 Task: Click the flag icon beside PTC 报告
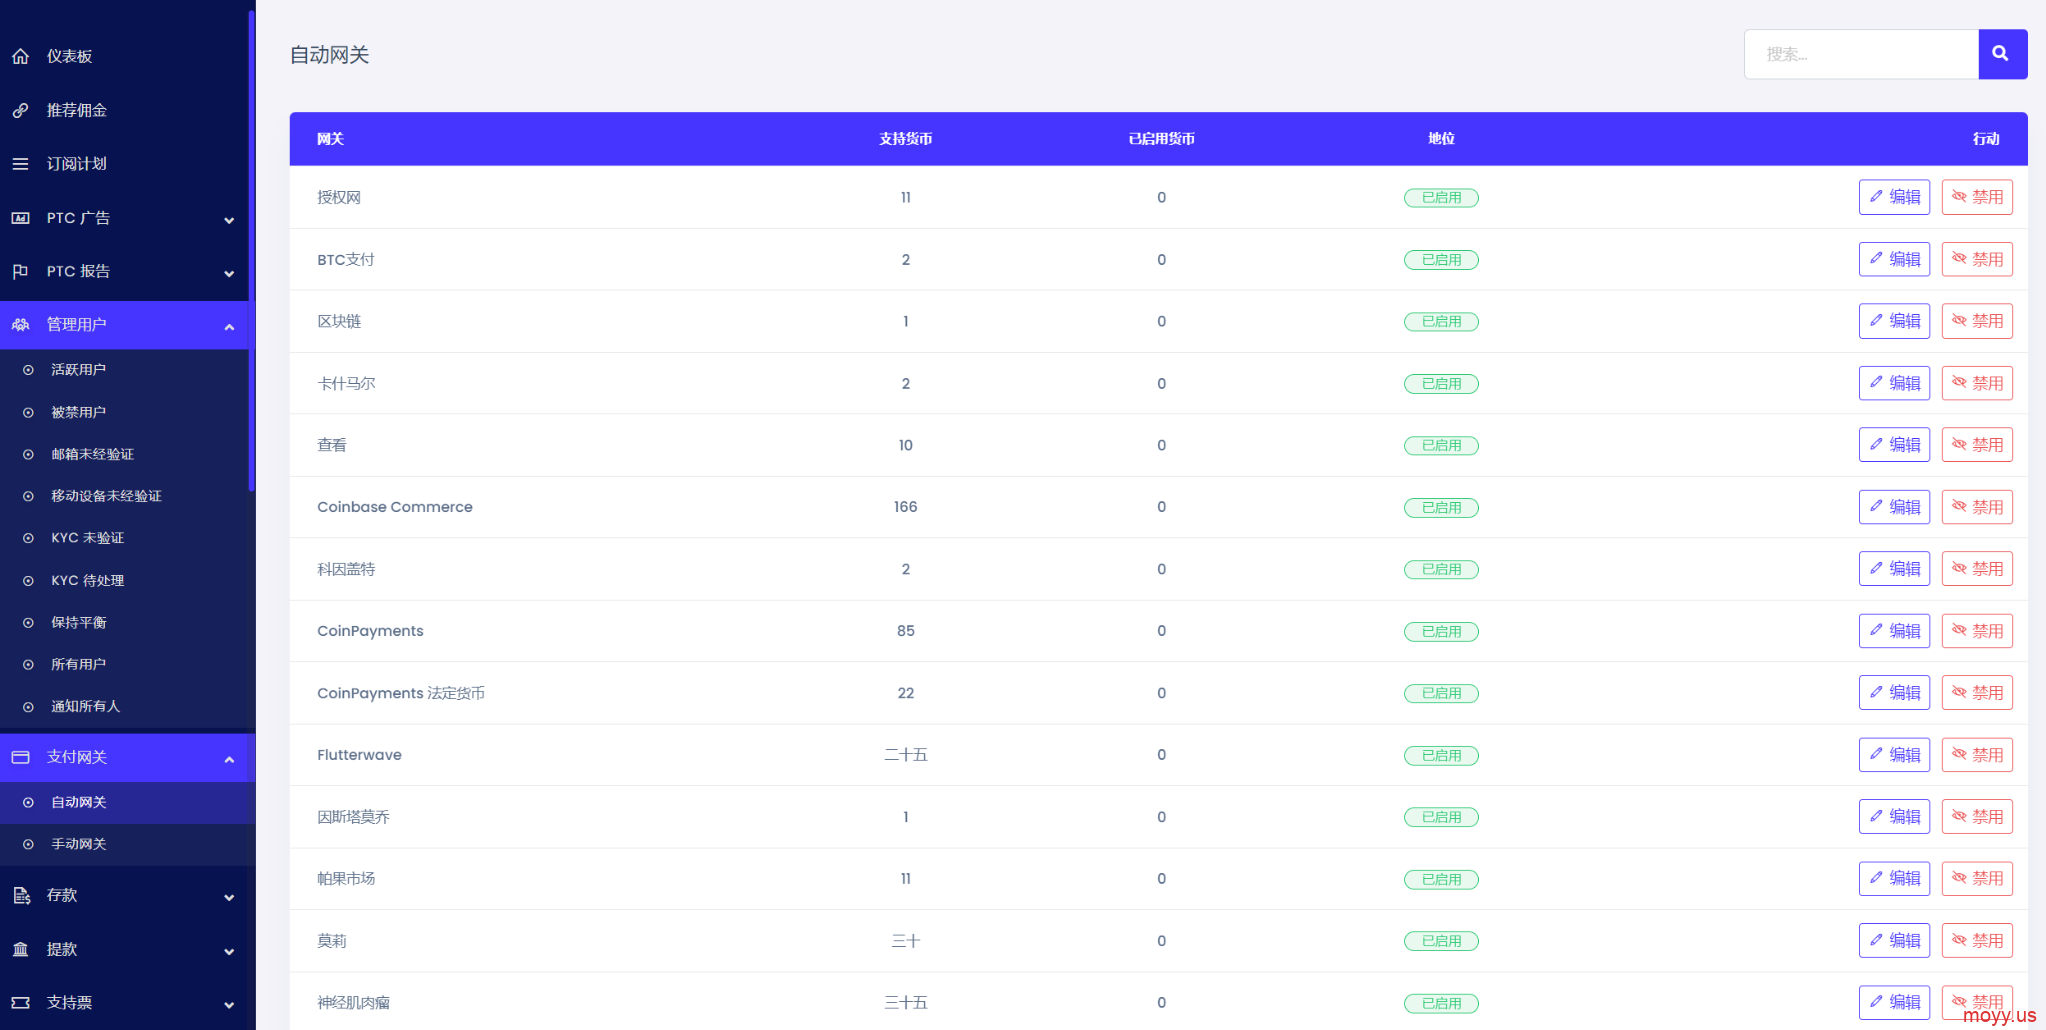coord(20,271)
